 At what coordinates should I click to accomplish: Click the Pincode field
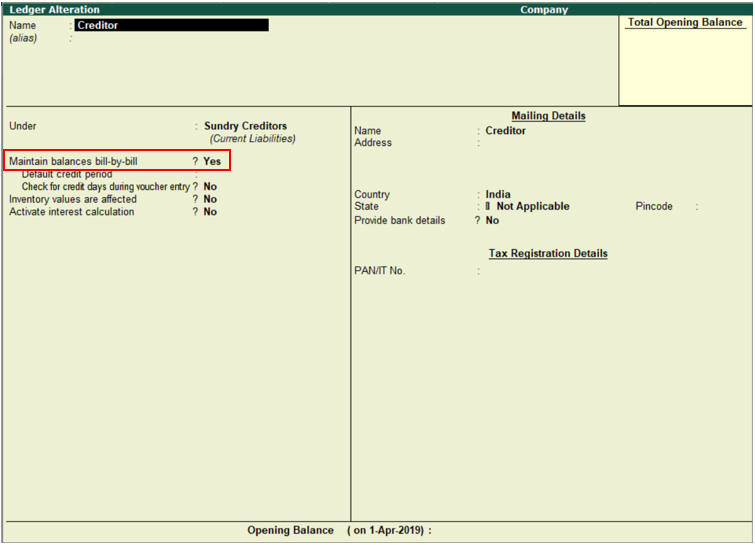(722, 206)
